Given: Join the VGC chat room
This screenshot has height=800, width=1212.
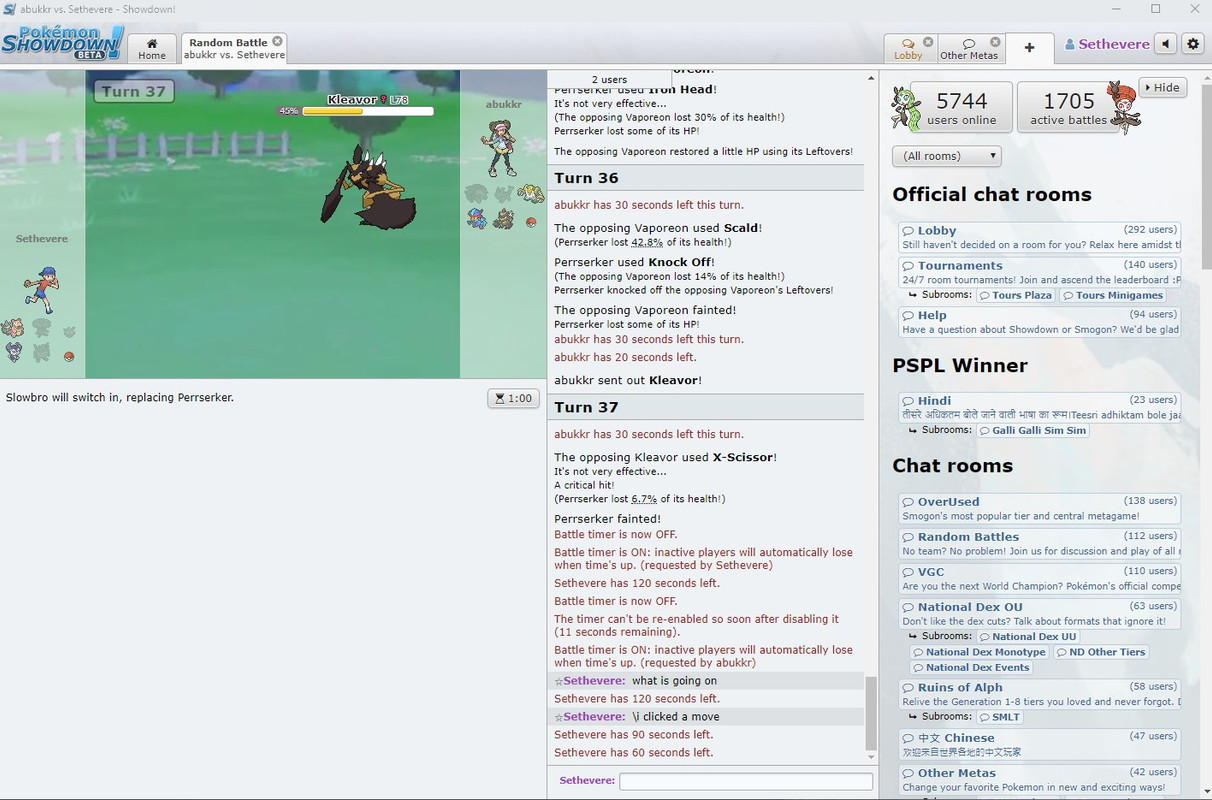Looking at the screenshot, I should click(x=1039, y=578).
